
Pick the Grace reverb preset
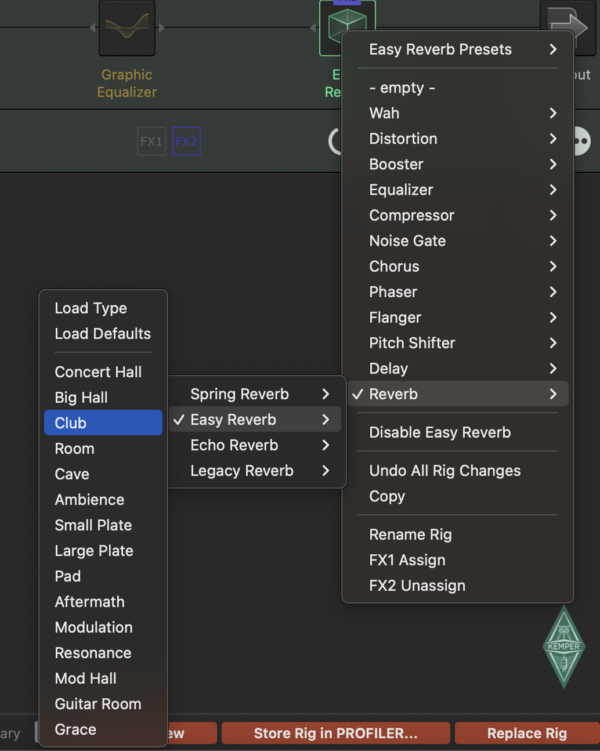[x=103, y=729]
